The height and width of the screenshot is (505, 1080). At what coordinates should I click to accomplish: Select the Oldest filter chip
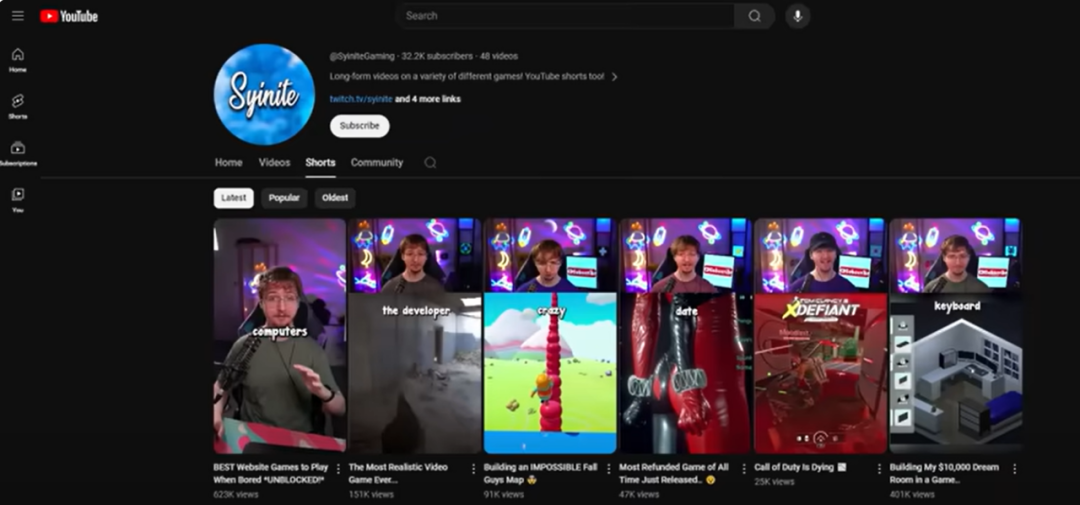click(335, 198)
